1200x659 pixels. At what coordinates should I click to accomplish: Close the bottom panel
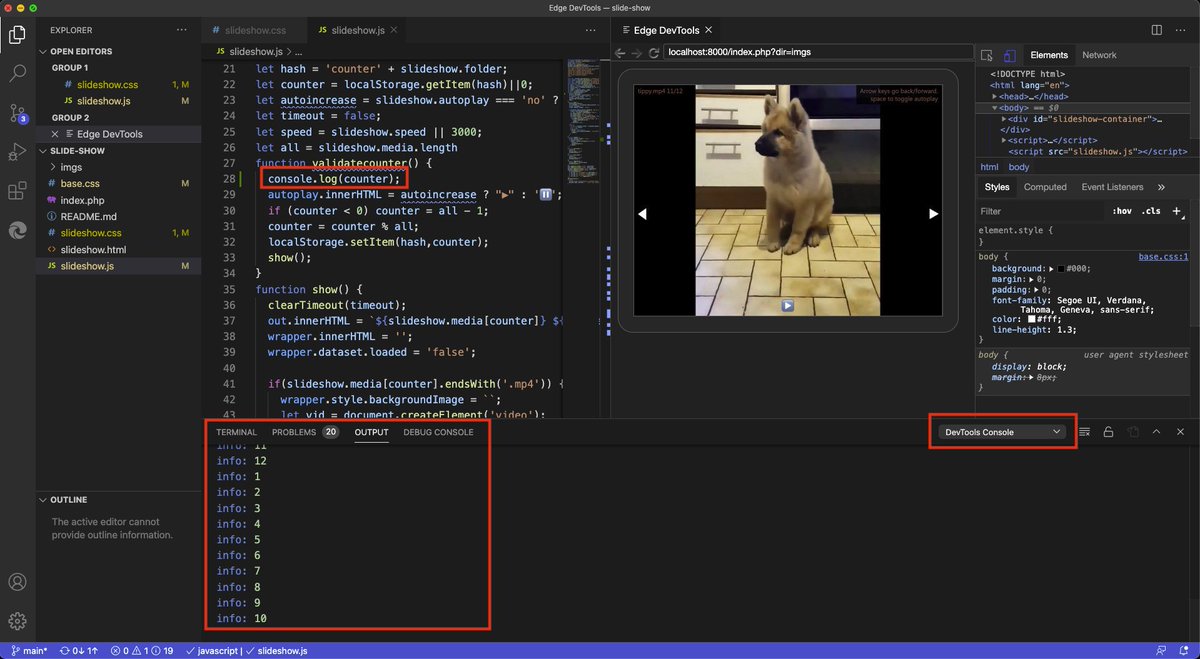tap(1180, 432)
